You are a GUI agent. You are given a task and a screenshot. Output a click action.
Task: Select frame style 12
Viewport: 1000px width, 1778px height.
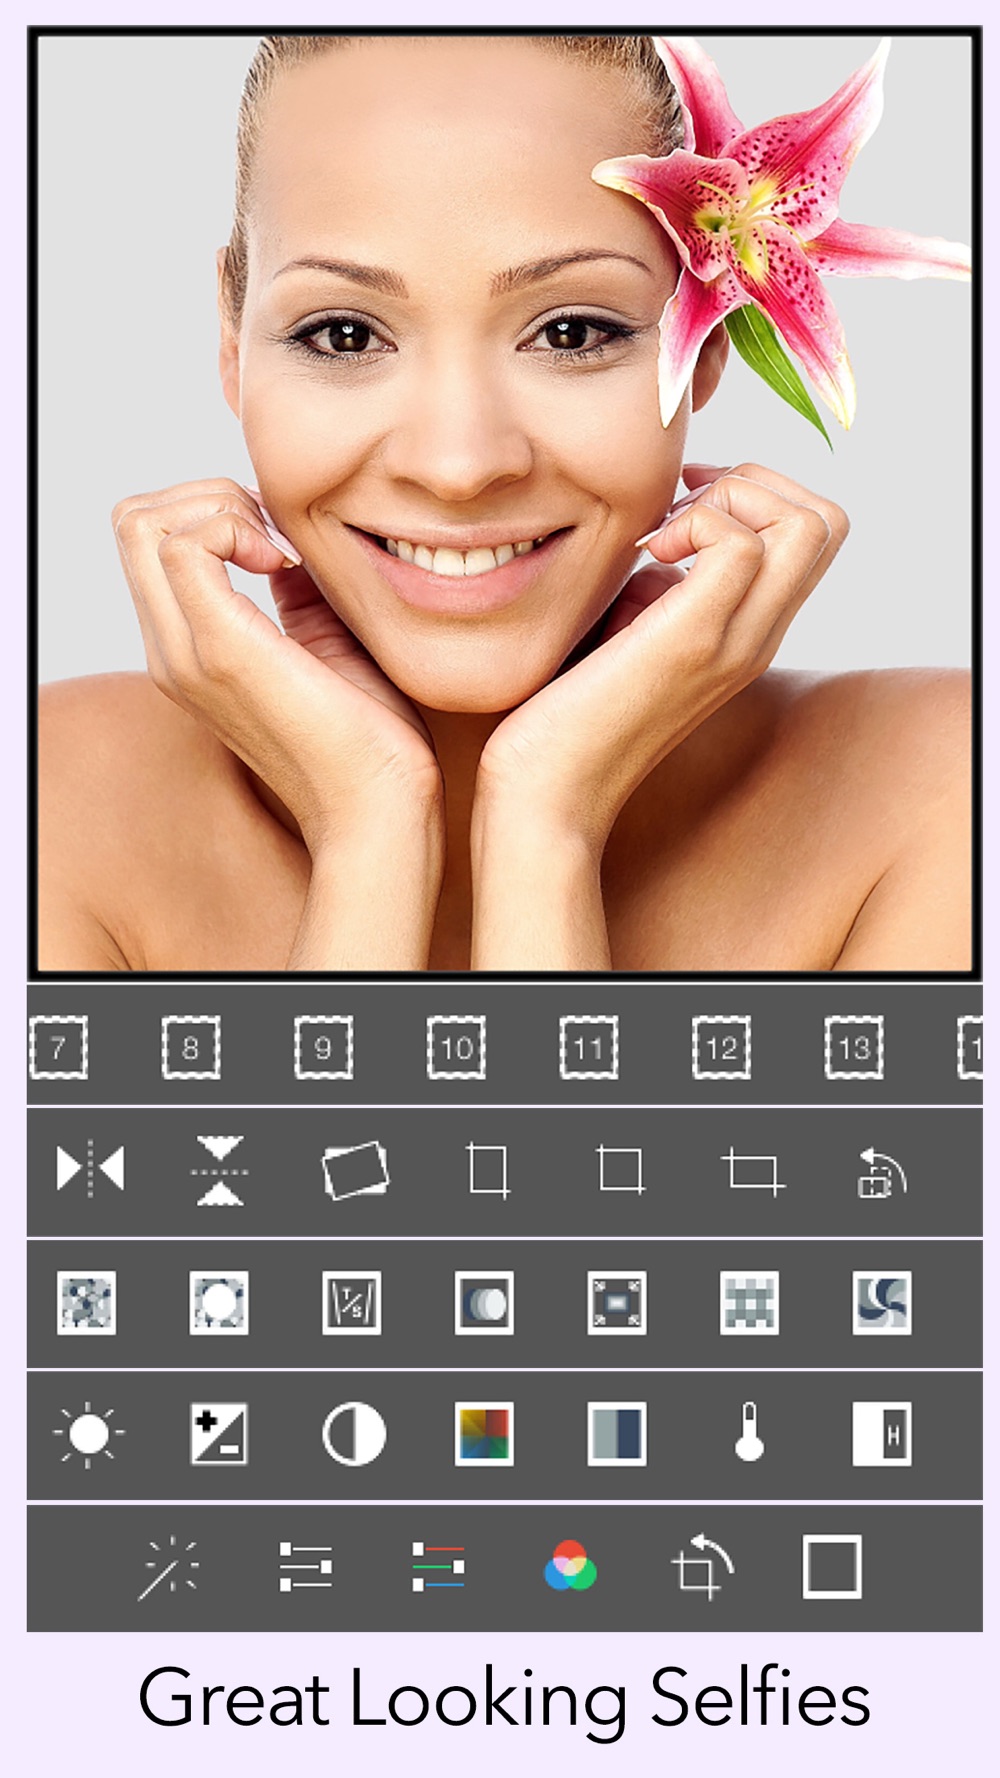[721, 1047]
